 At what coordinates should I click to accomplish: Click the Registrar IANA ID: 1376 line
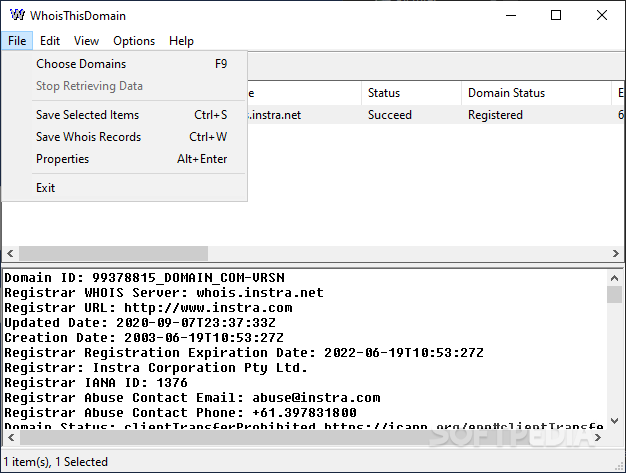click(96, 383)
